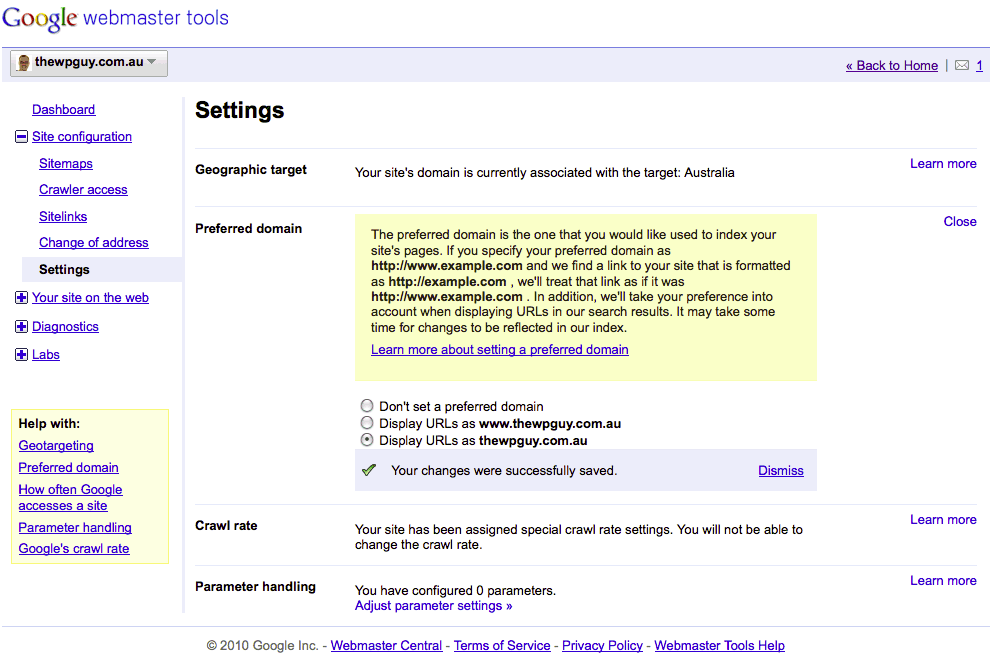This screenshot has width=998, height=664.
Task: Open the Diagnostics menu link
Action: point(66,327)
